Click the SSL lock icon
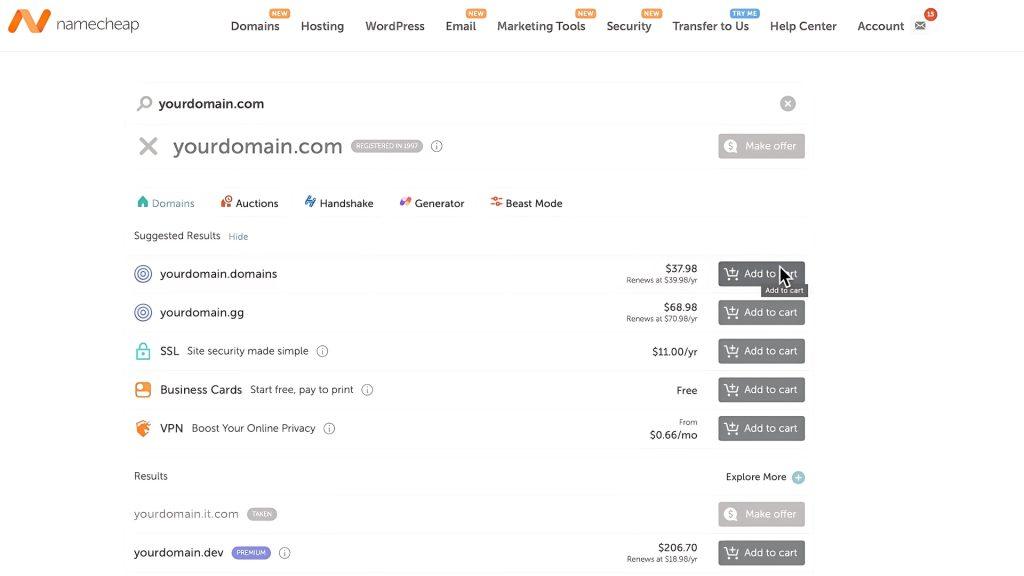1024x576 pixels. coord(143,351)
